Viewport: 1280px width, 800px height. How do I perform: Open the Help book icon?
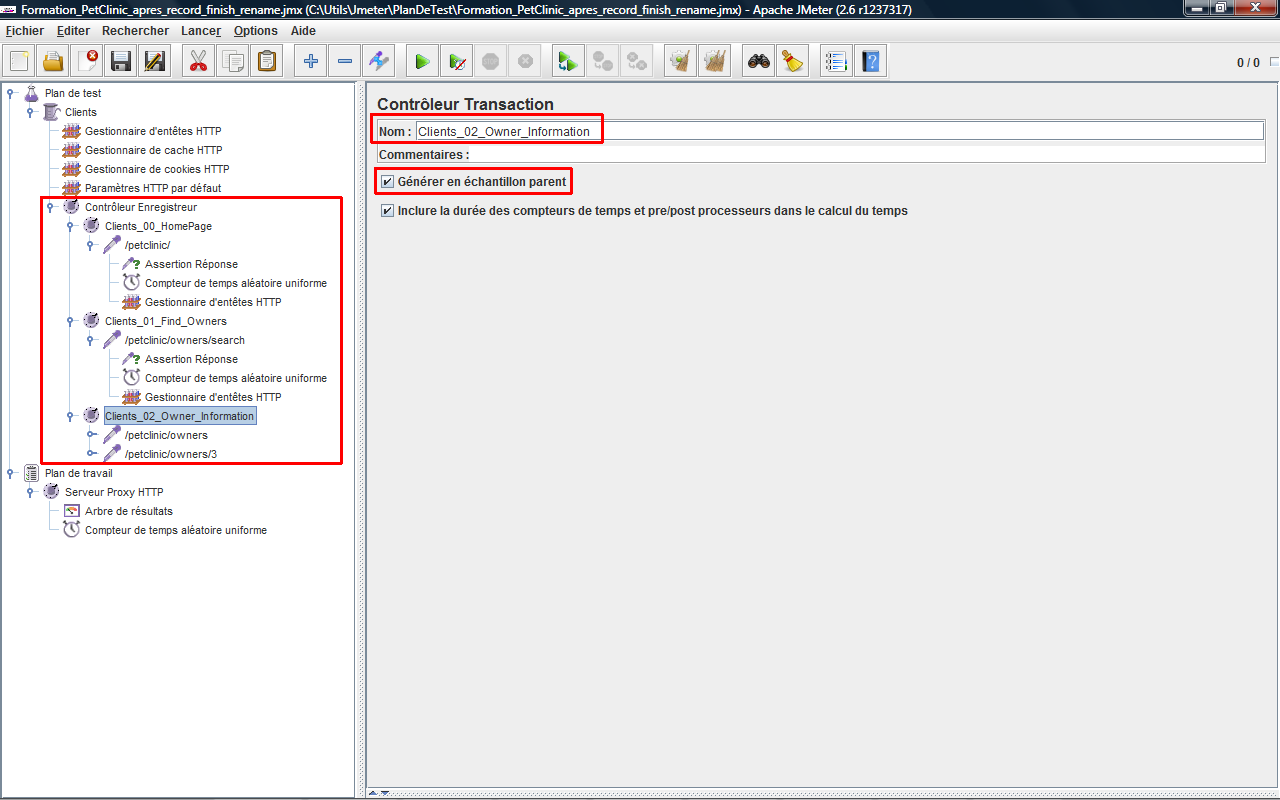point(870,62)
